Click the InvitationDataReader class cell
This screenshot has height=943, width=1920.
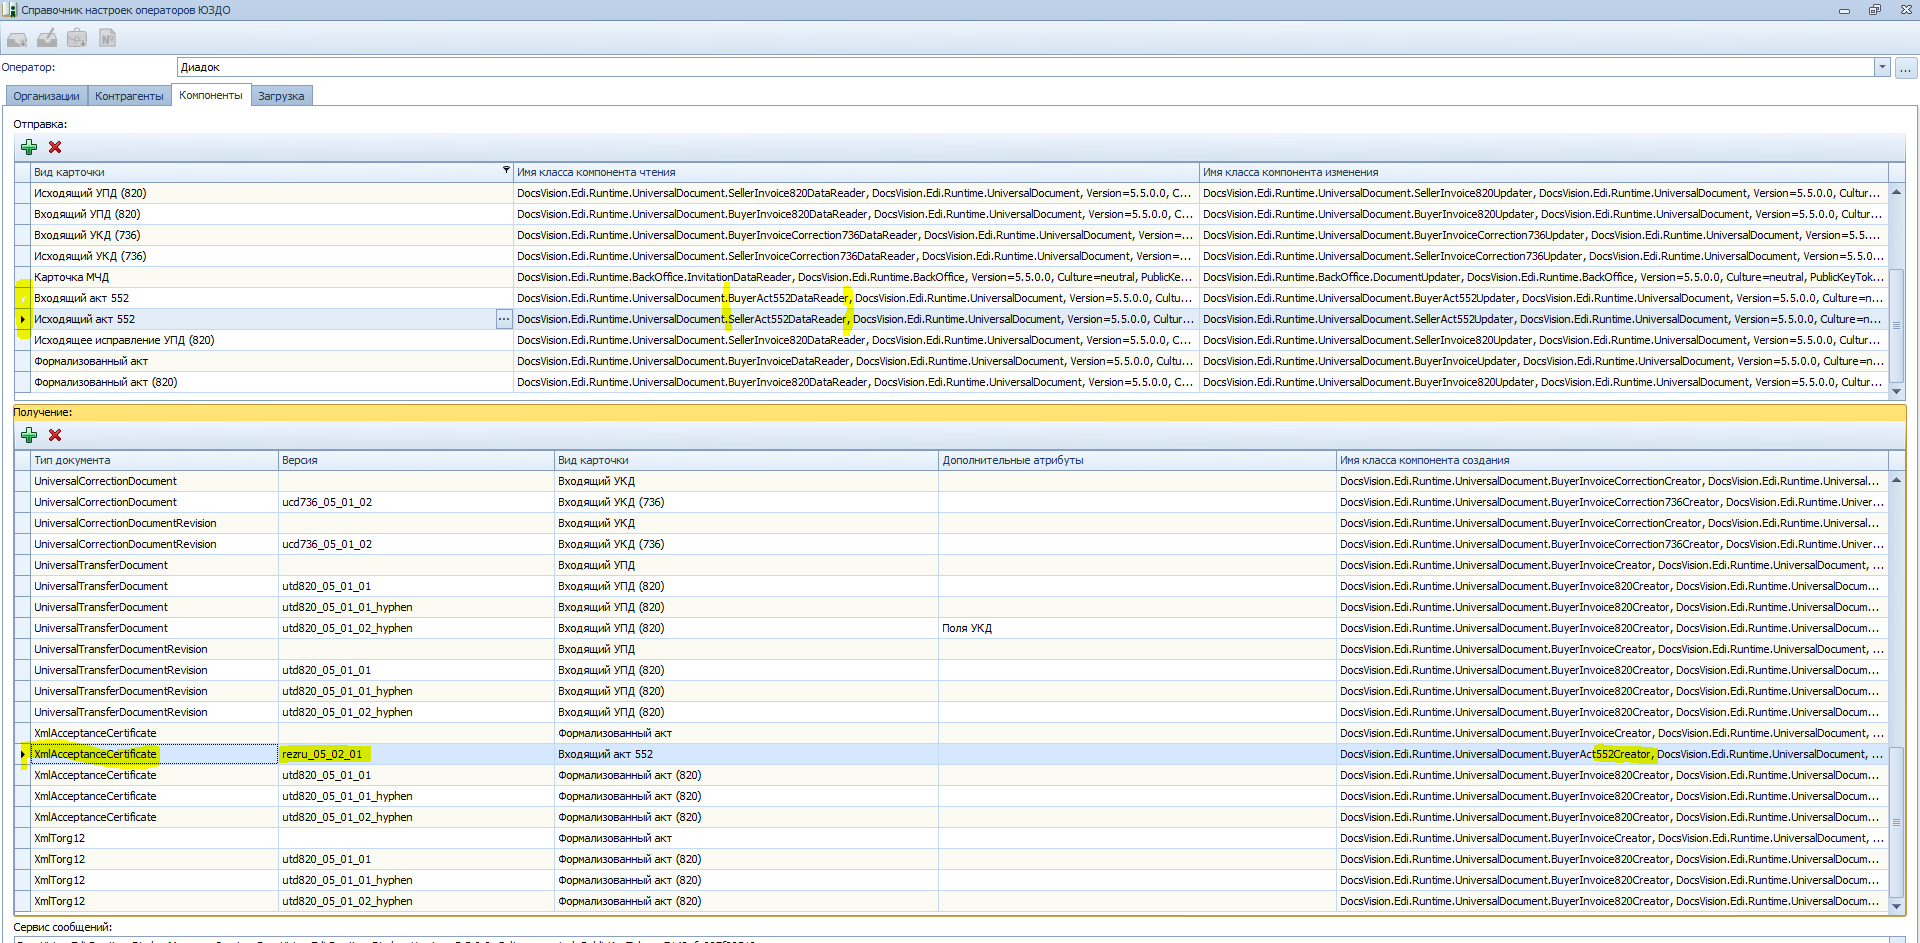click(x=856, y=277)
